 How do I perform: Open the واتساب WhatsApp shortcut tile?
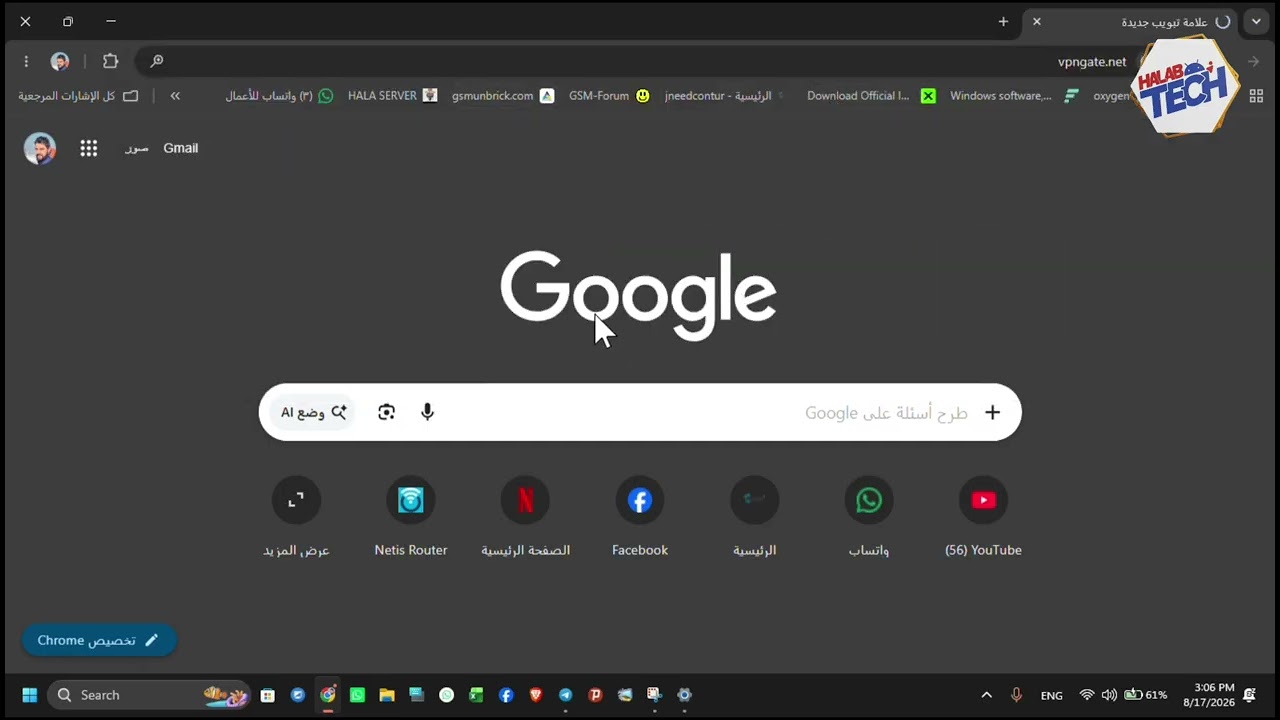[x=869, y=517]
